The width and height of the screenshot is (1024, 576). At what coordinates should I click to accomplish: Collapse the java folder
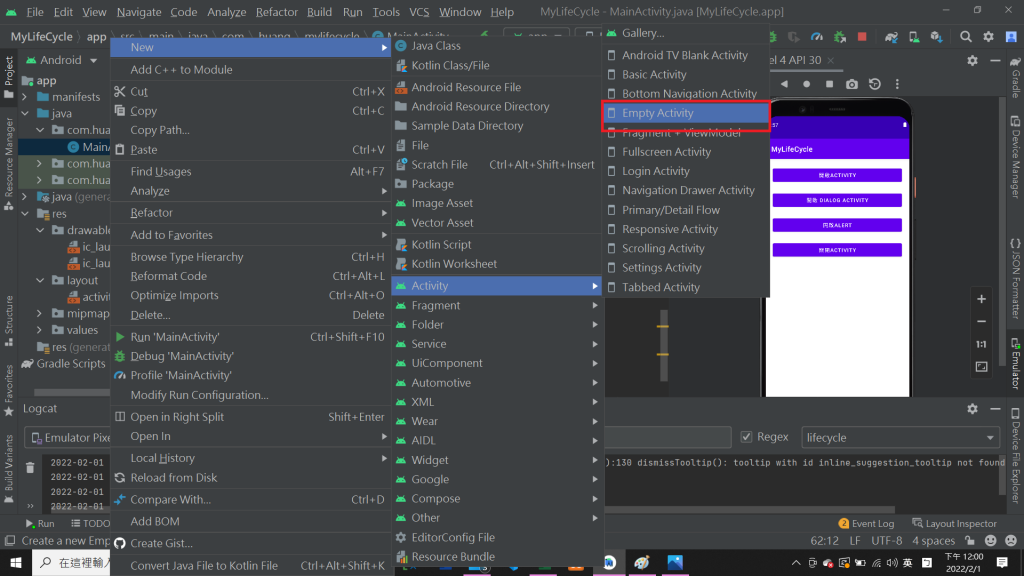(25, 114)
